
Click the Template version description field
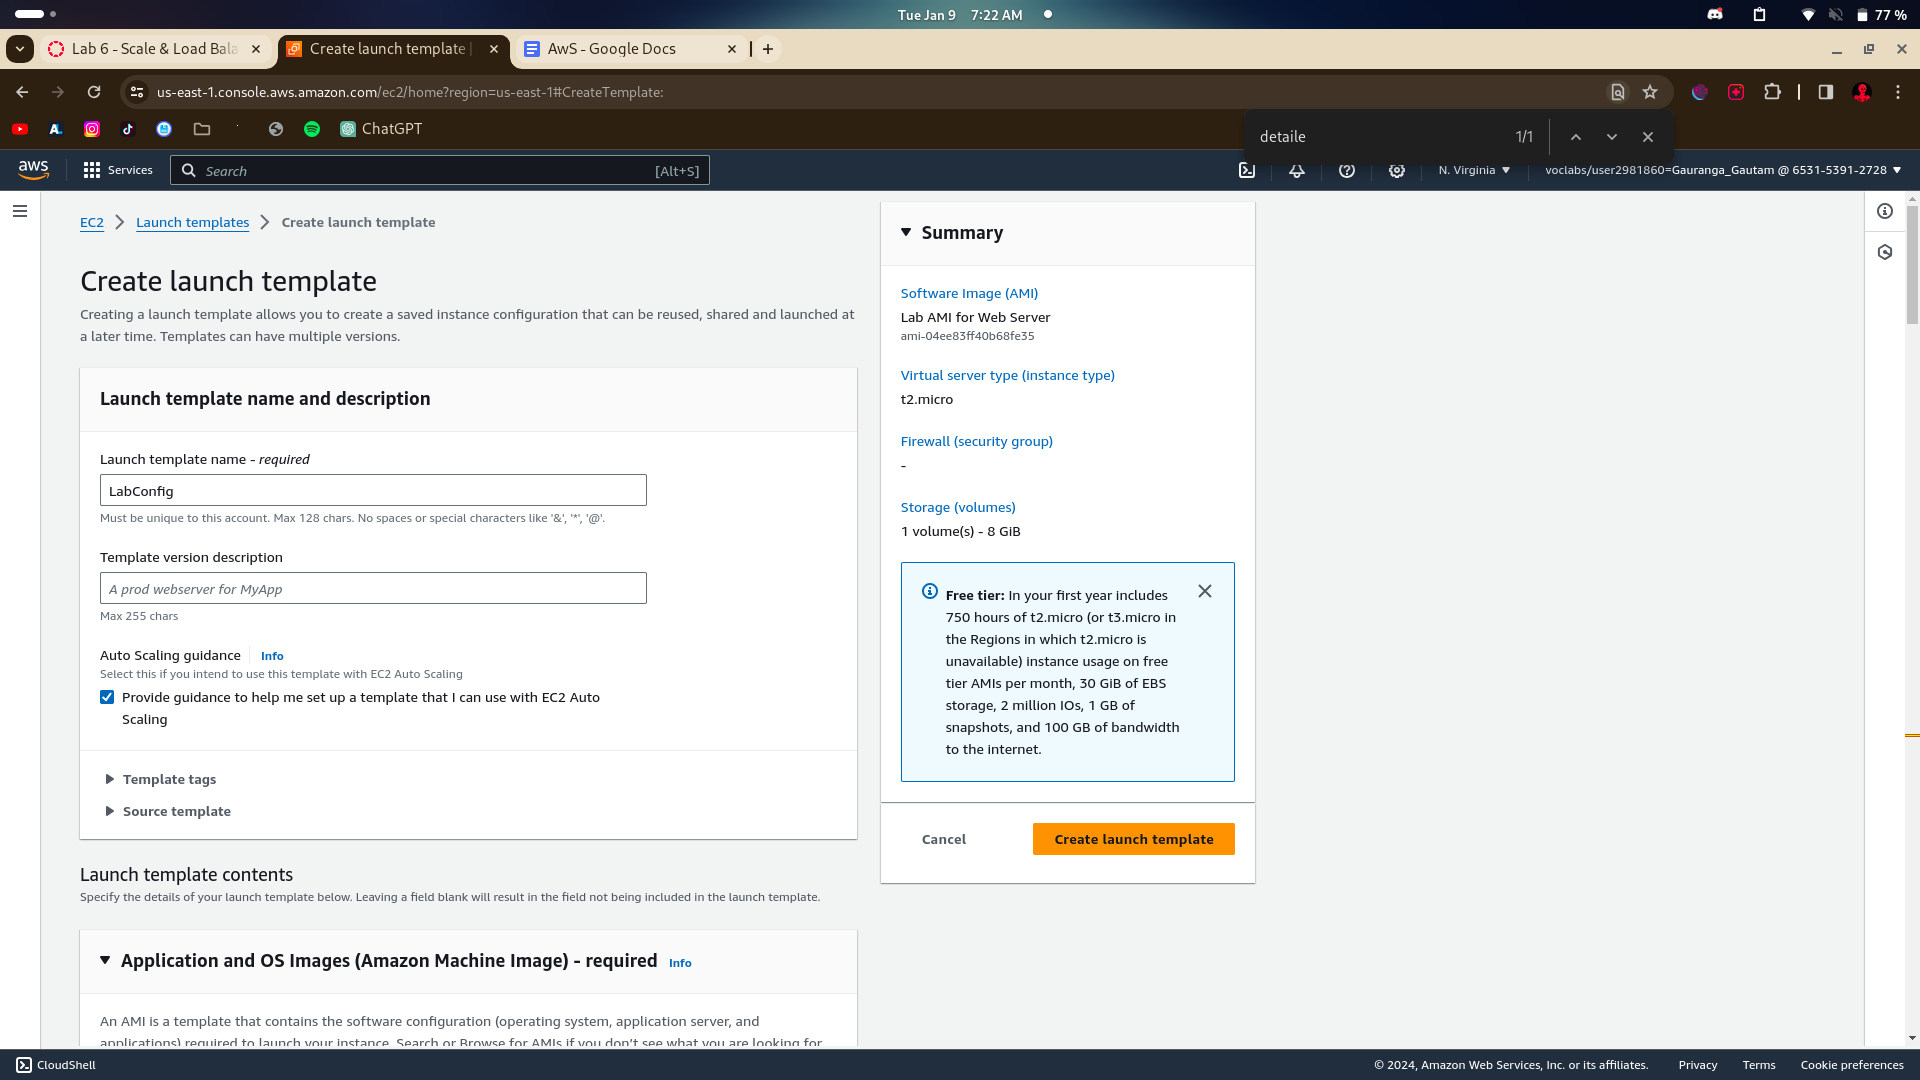tap(373, 588)
